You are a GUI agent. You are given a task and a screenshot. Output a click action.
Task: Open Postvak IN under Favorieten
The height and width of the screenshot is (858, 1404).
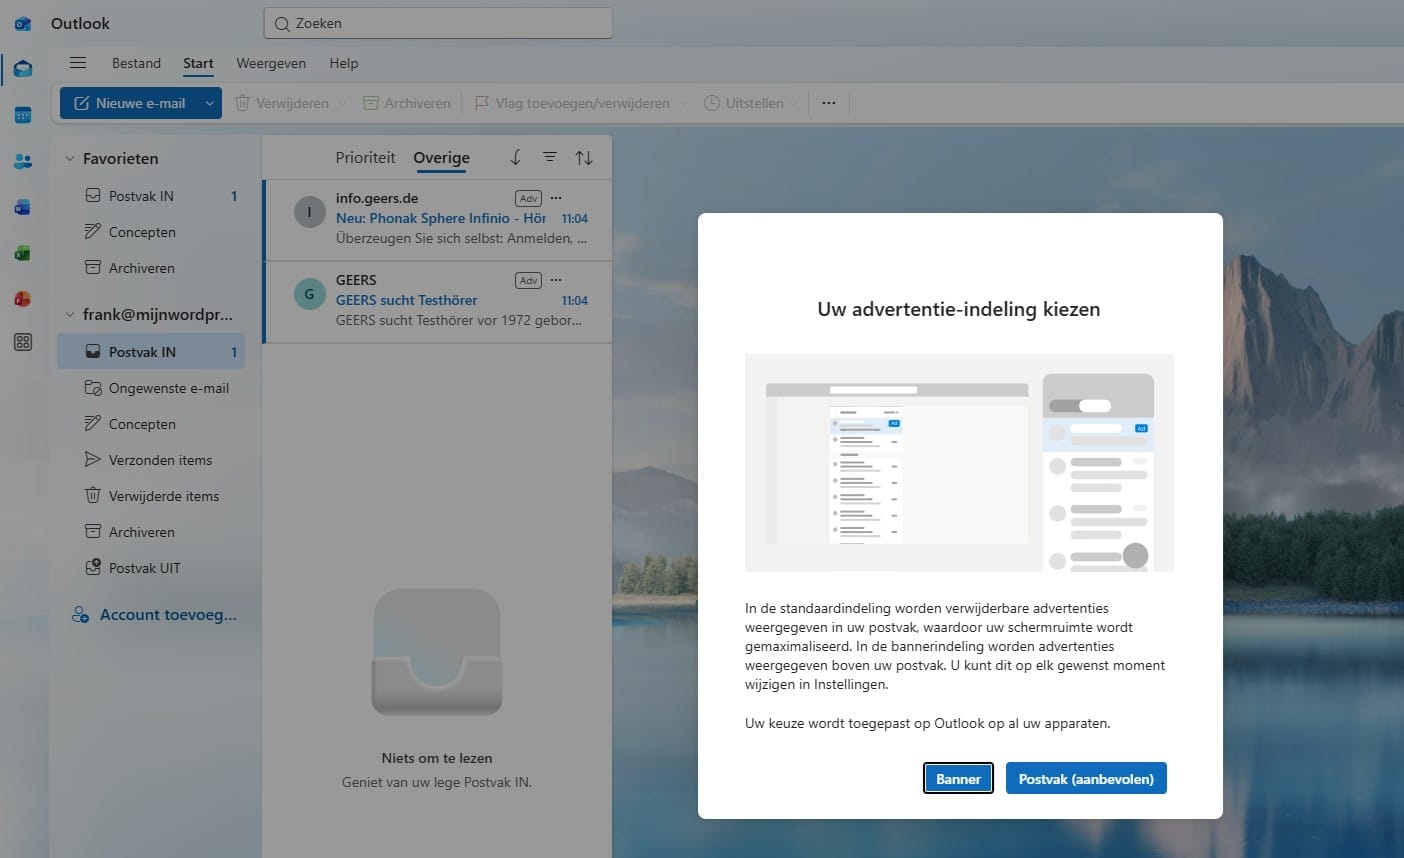coord(150,196)
